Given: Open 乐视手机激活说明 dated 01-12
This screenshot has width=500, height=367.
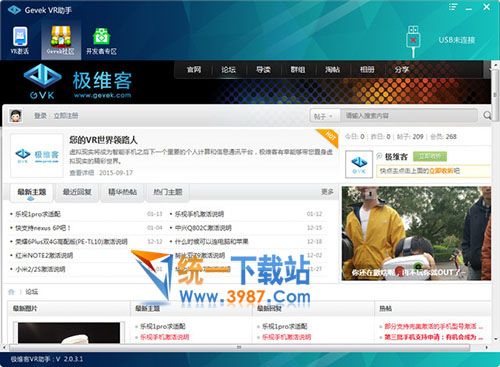Looking at the screenshot, I should (199, 214).
